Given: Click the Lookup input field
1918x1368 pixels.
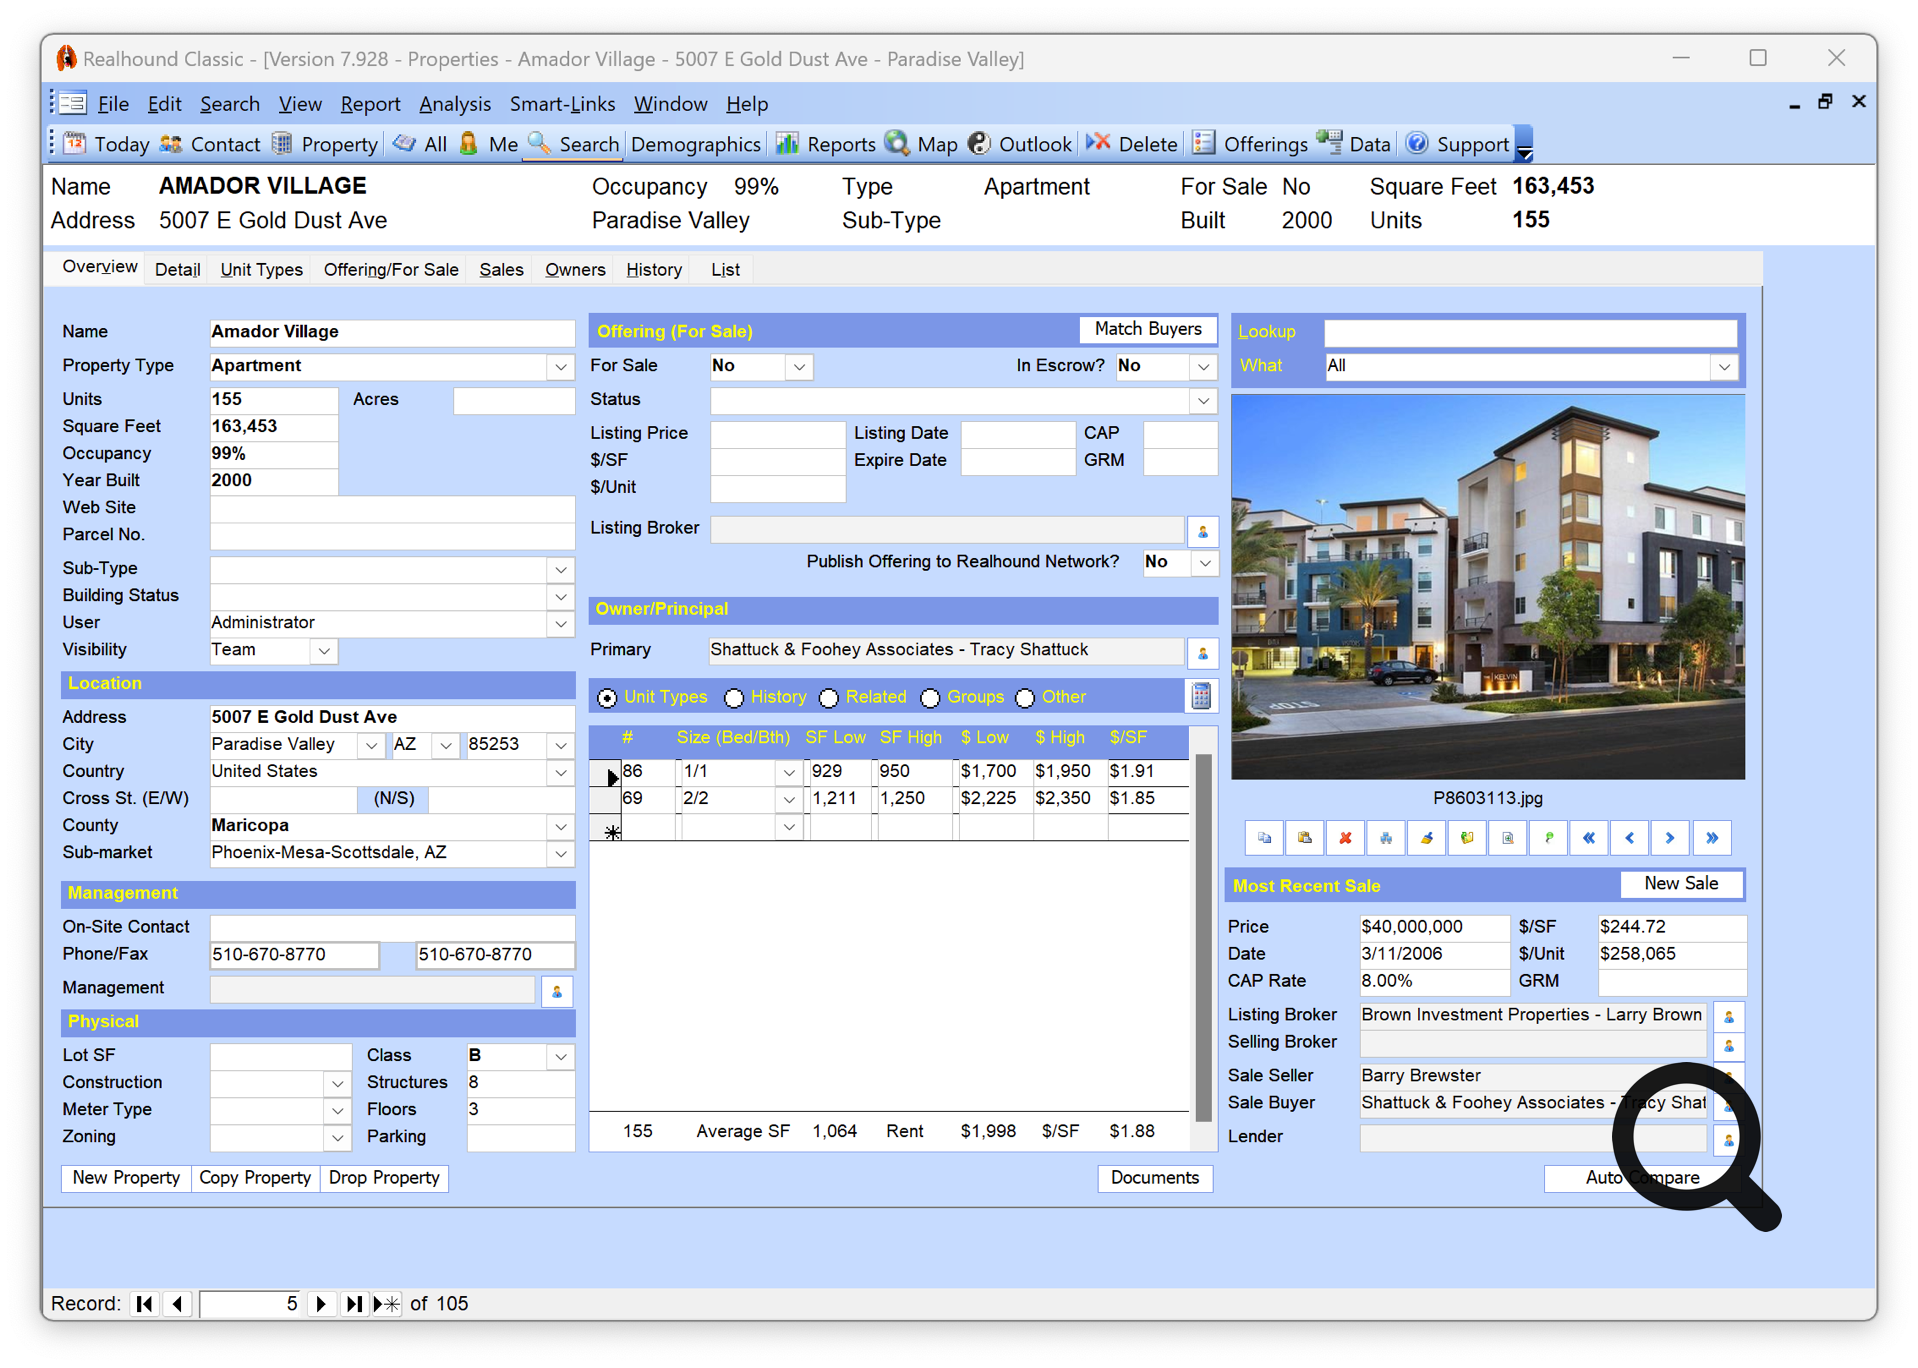Looking at the screenshot, I should point(1530,333).
